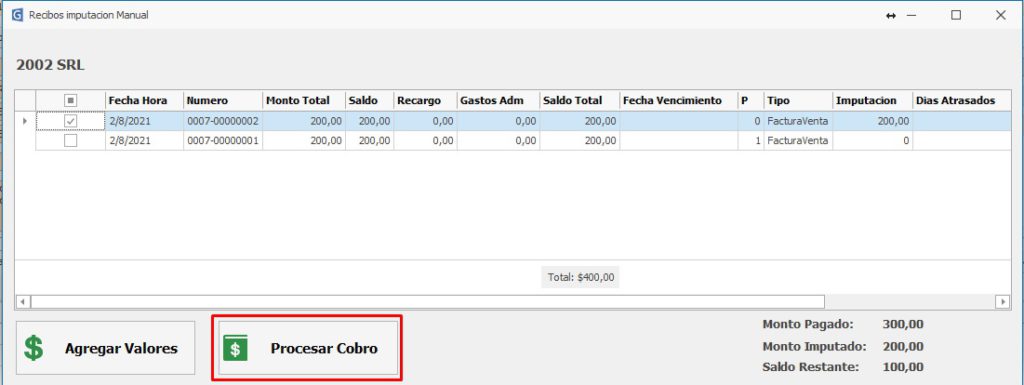Click the left arrow of horizontal scrollbar

(x=22, y=301)
